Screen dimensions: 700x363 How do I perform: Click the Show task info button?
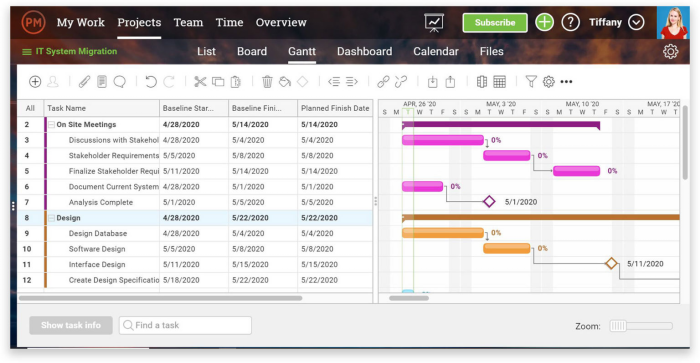click(71, 325)
